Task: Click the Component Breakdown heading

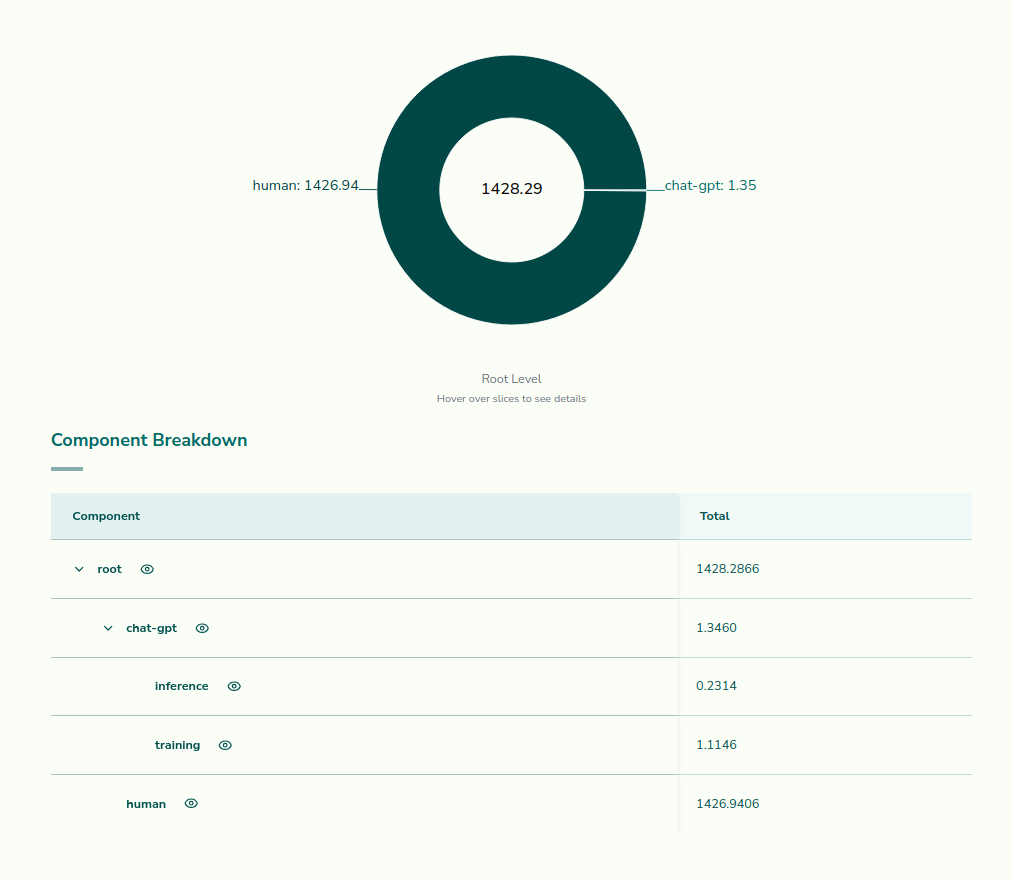Action: click(149, 440)
